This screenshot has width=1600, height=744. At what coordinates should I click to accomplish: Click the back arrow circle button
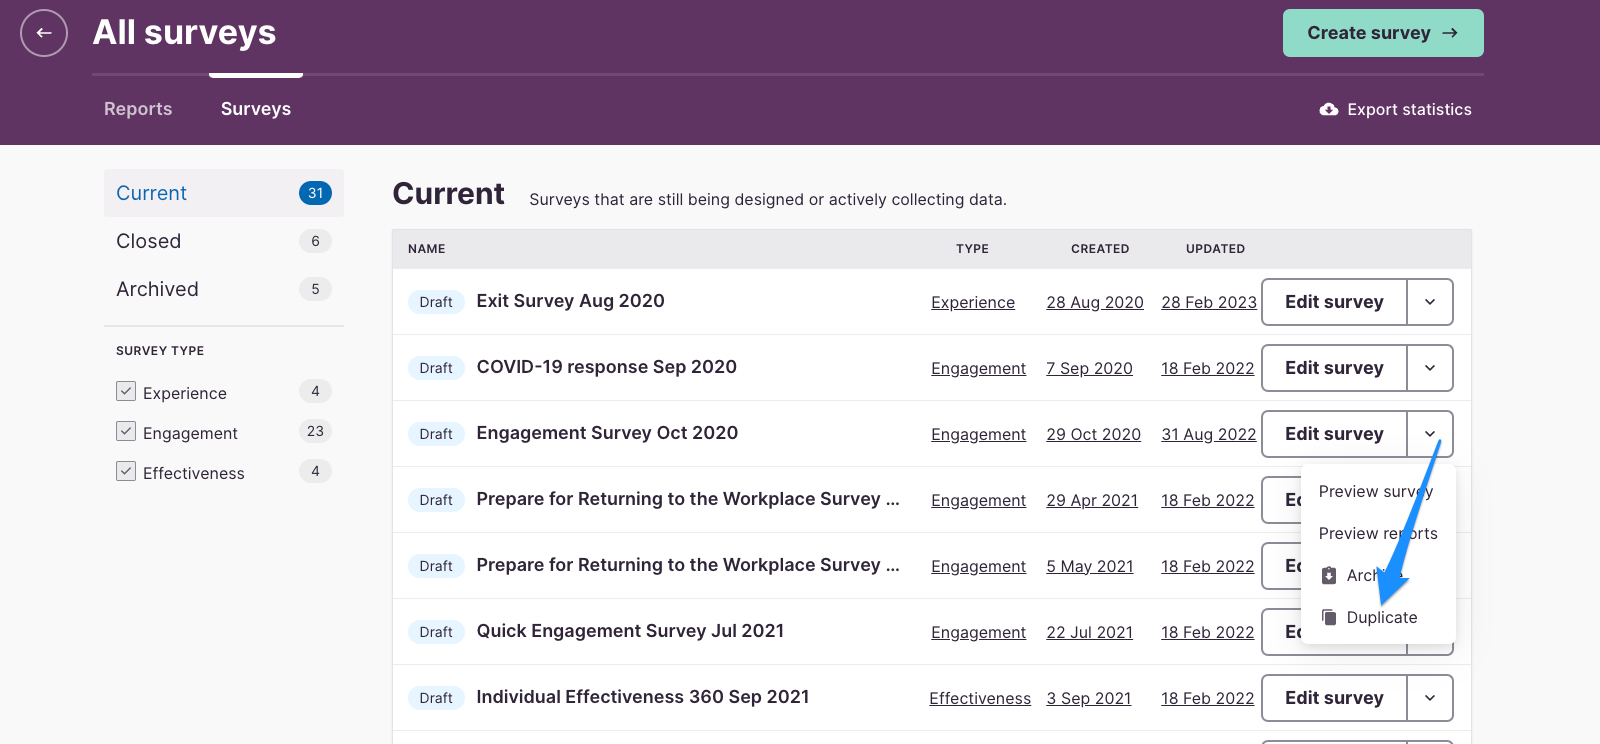coord(44,33)
